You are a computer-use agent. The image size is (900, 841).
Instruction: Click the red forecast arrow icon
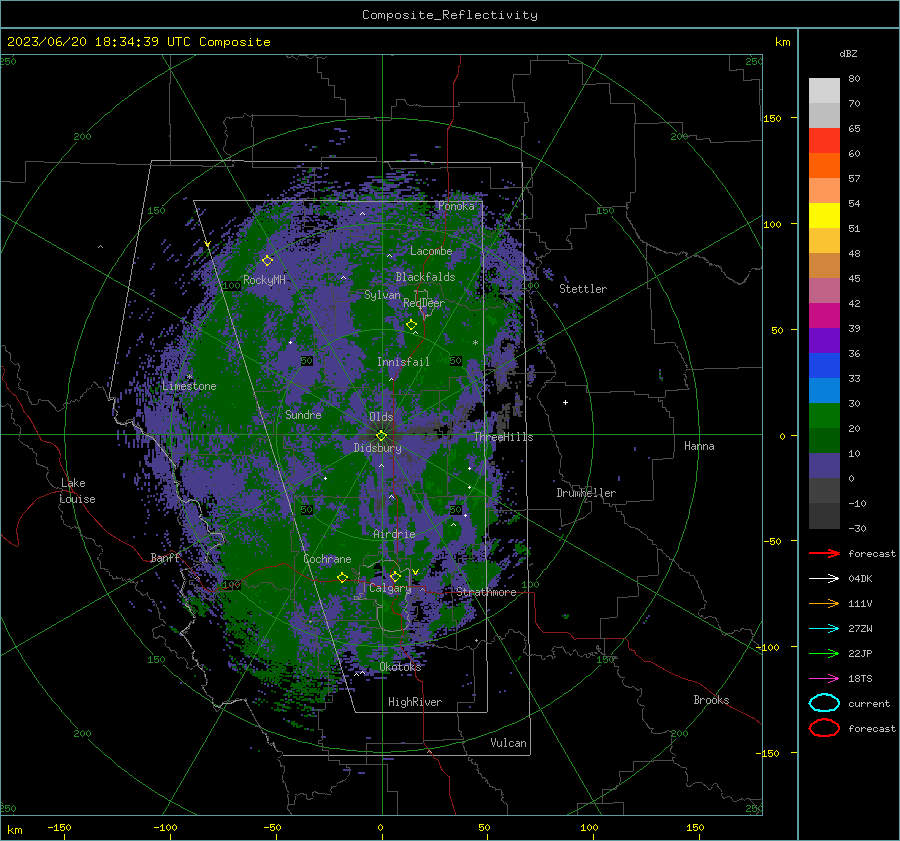[x=824, y=553]
